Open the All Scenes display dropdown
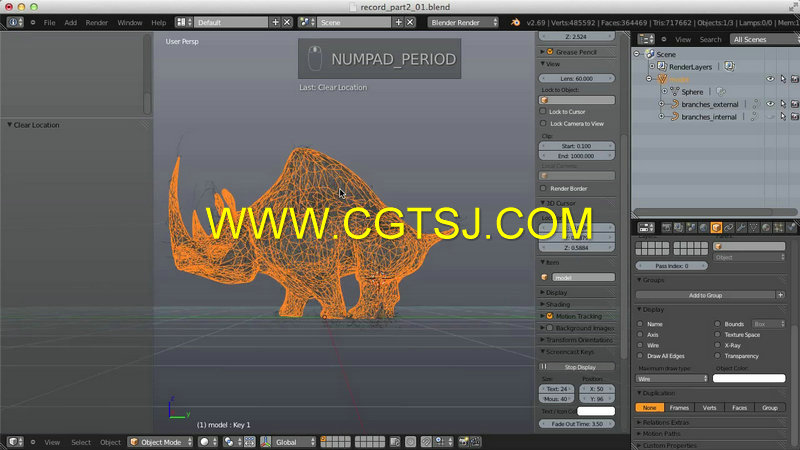Viewport: 800px width, 450px height. [x=765, y=39]
